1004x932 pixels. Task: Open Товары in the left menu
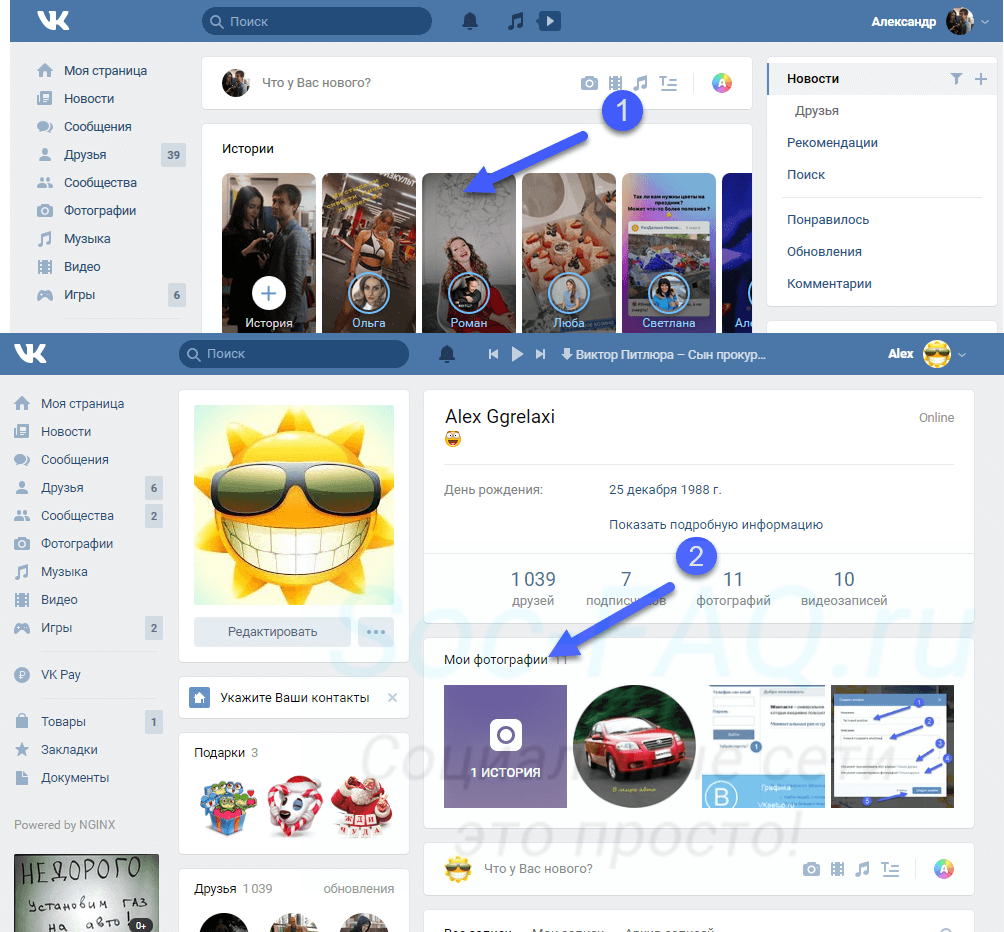63,722
